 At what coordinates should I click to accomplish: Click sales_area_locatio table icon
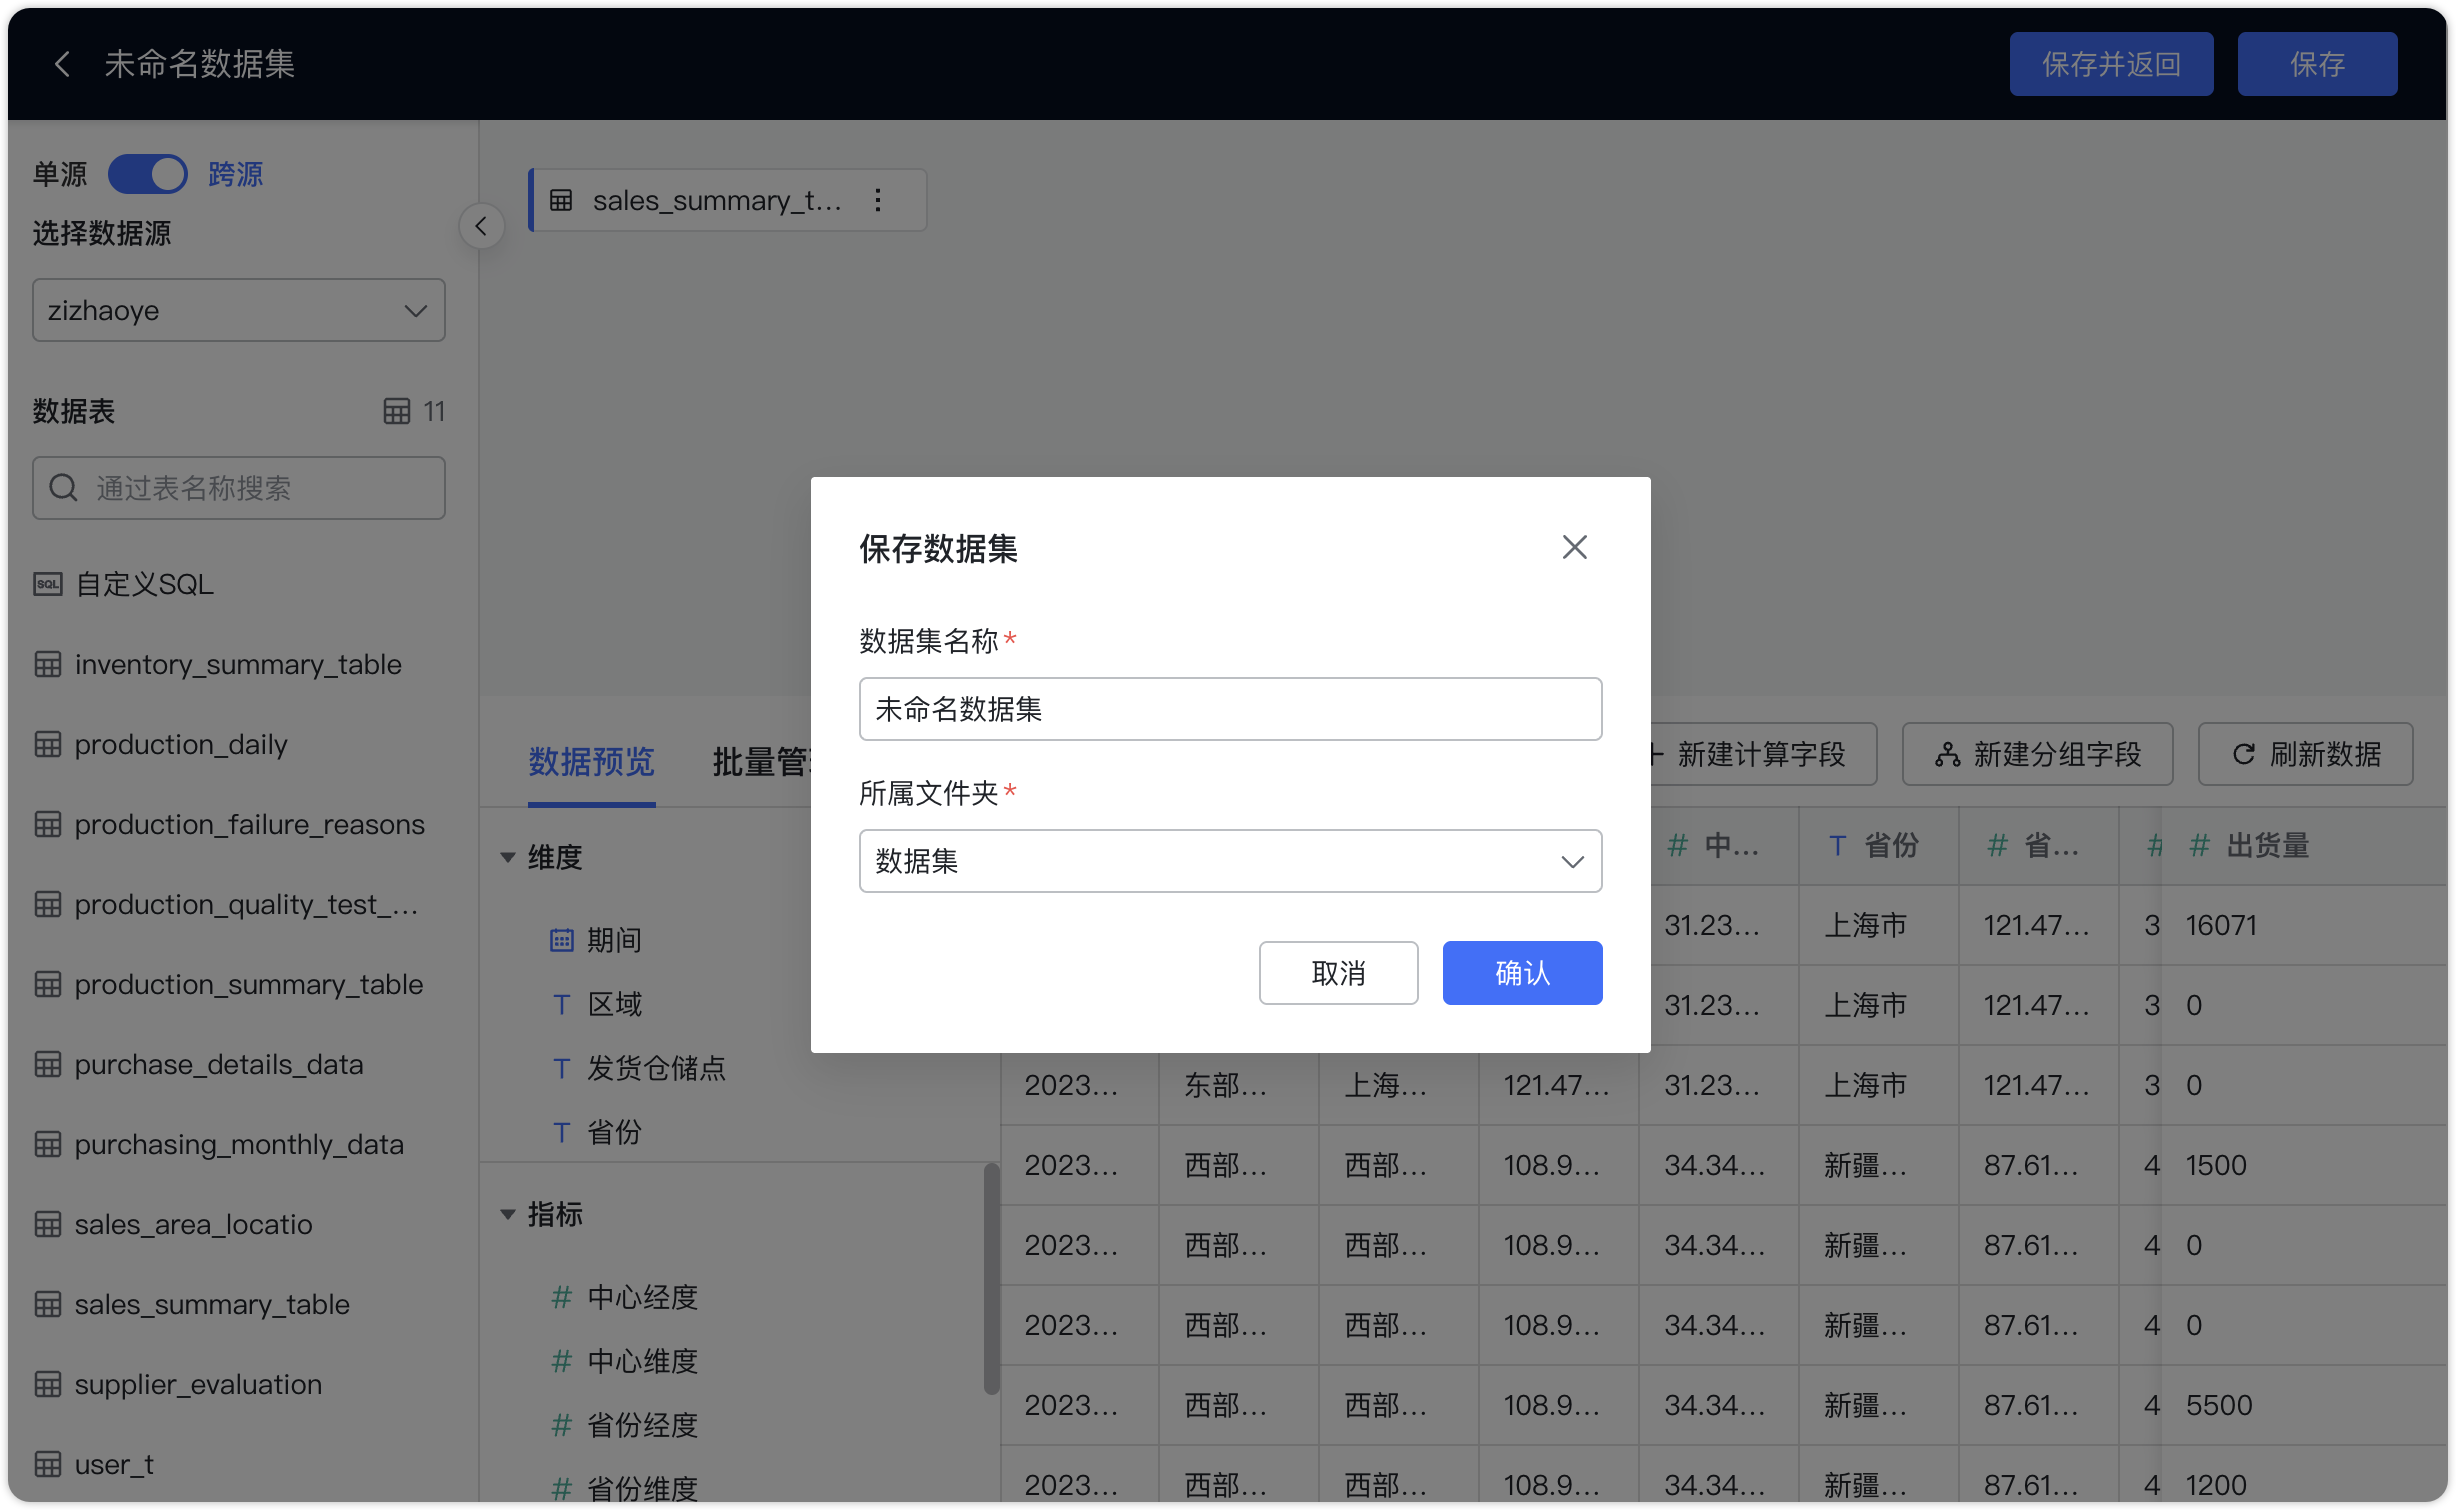48,1224
